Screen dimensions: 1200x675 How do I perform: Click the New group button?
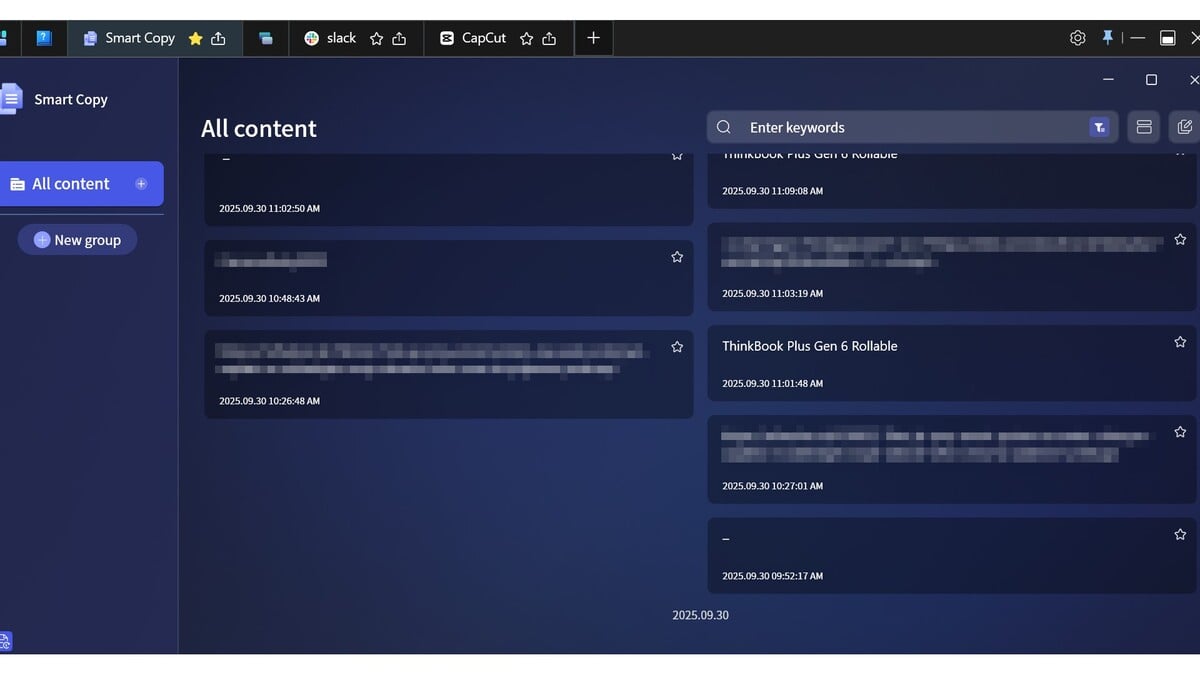tap(77, 240)
